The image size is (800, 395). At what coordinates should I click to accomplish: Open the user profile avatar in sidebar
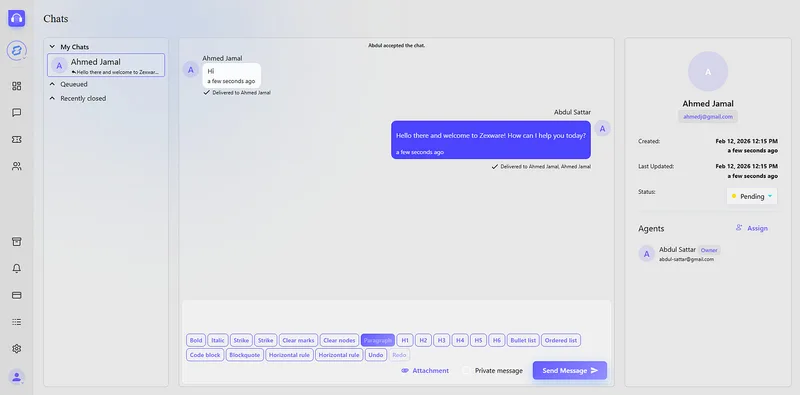(x=16, y=377)
